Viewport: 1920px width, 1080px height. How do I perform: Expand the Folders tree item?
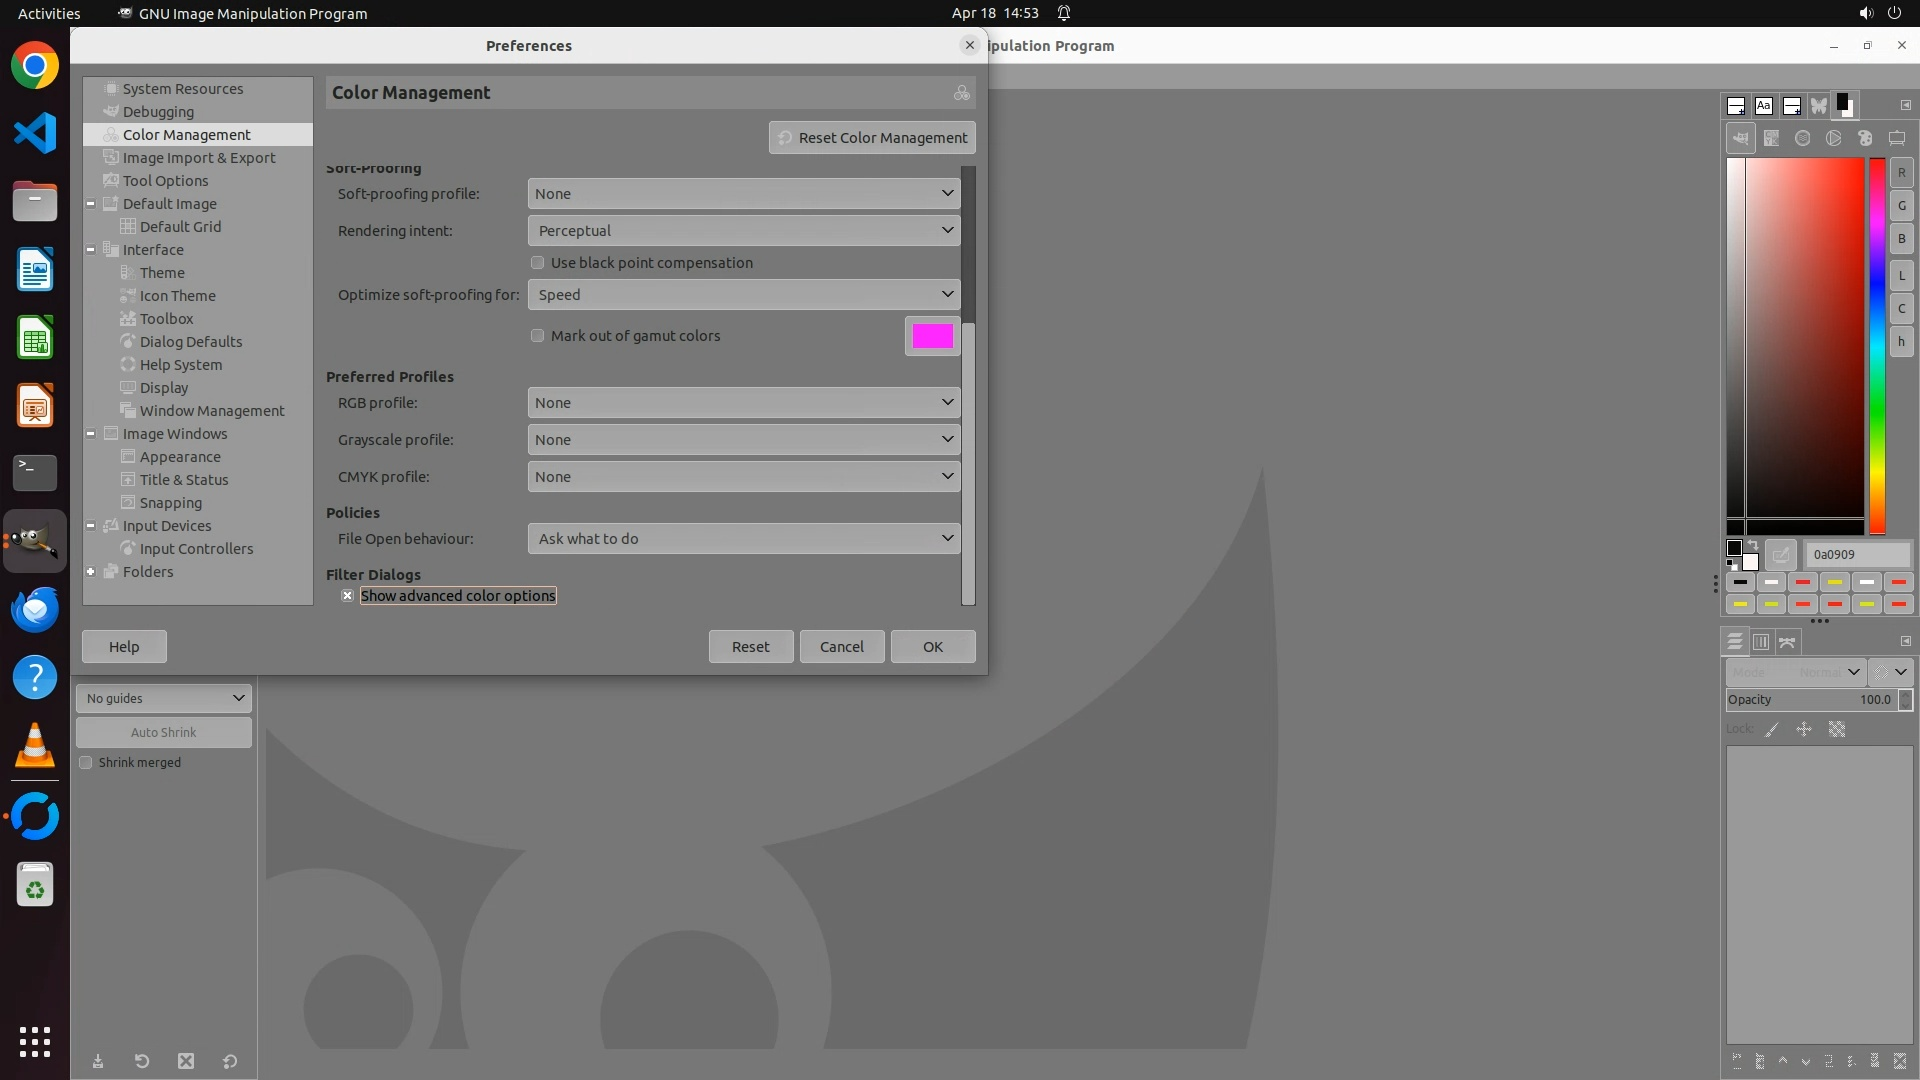[x=91, y=572]
